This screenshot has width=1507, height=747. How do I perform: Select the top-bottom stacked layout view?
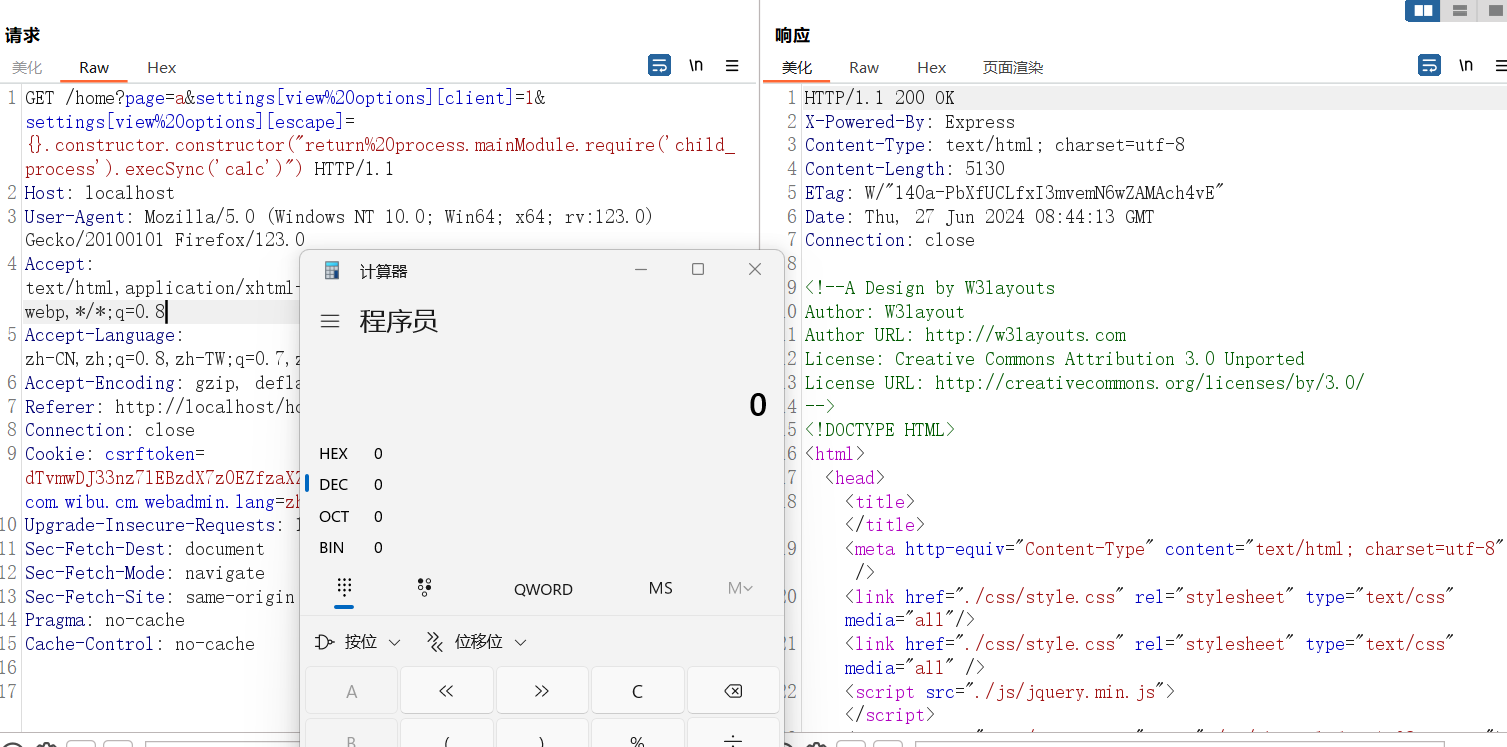pyautogui.click(x=1459, y=11)
